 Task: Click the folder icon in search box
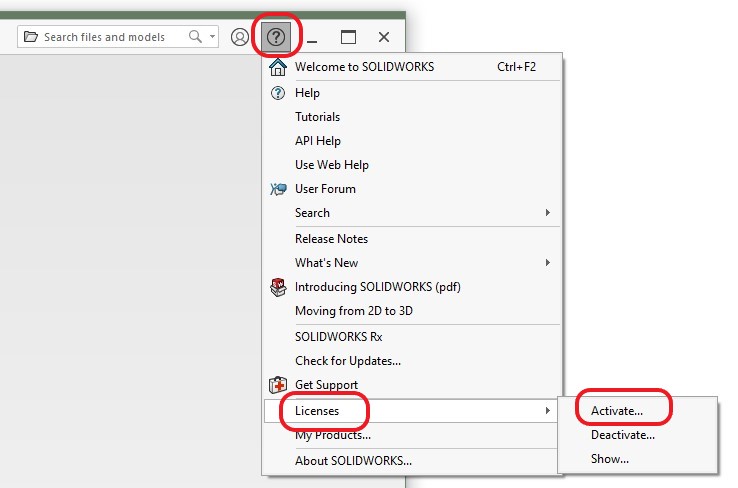31,36
